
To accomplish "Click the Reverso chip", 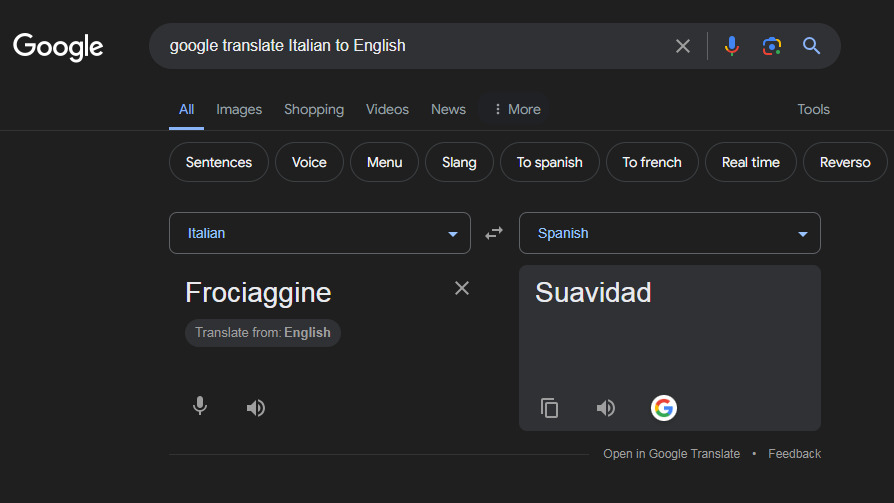I will click(x=845, y=163).
